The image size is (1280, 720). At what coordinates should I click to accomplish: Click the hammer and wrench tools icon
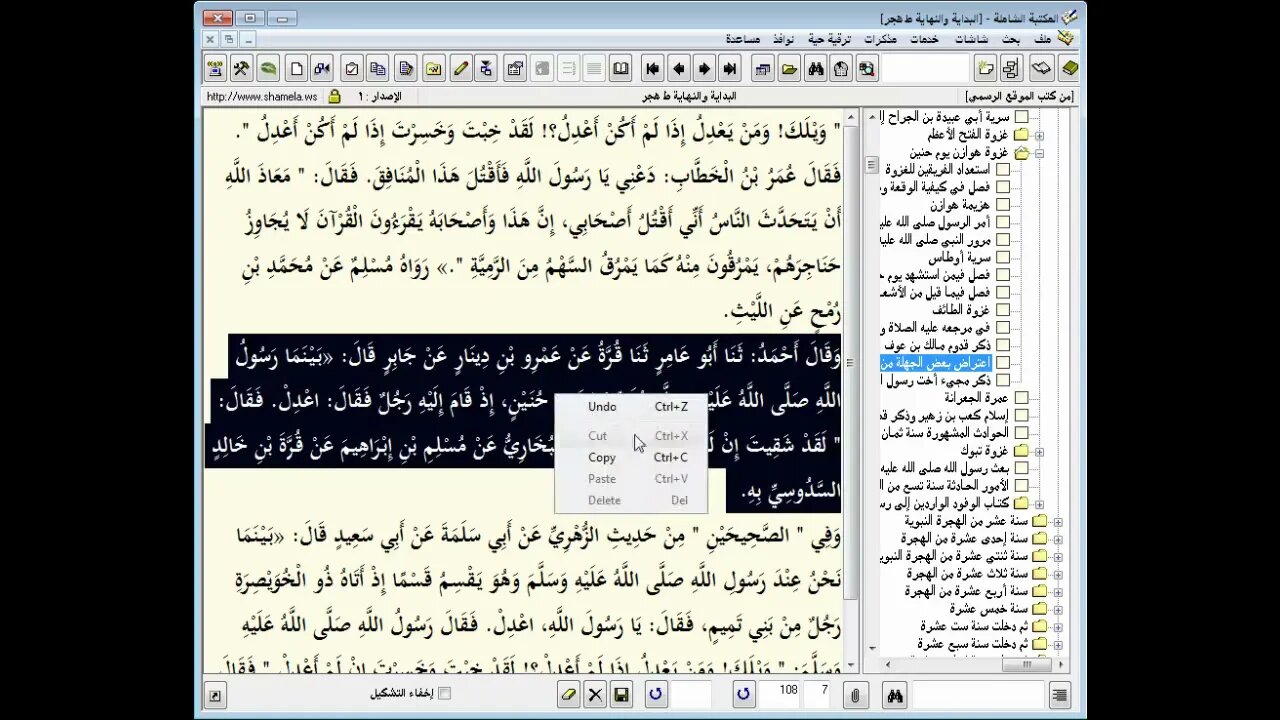241,69
